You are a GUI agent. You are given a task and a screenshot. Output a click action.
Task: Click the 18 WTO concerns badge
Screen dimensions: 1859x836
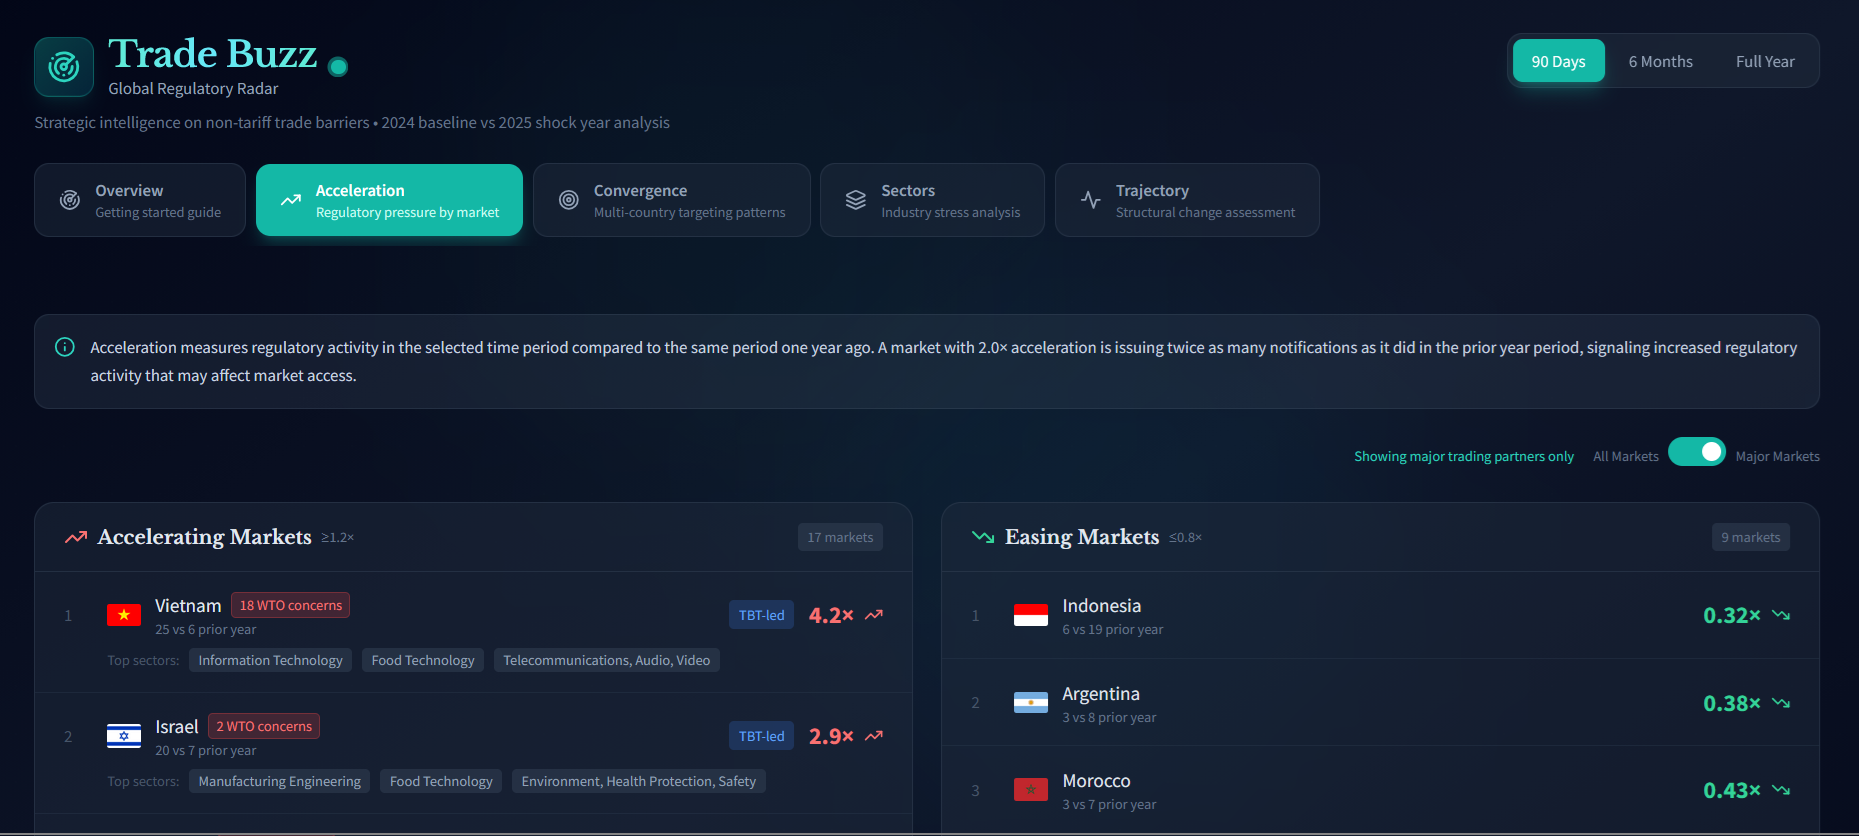click(291, 605)
